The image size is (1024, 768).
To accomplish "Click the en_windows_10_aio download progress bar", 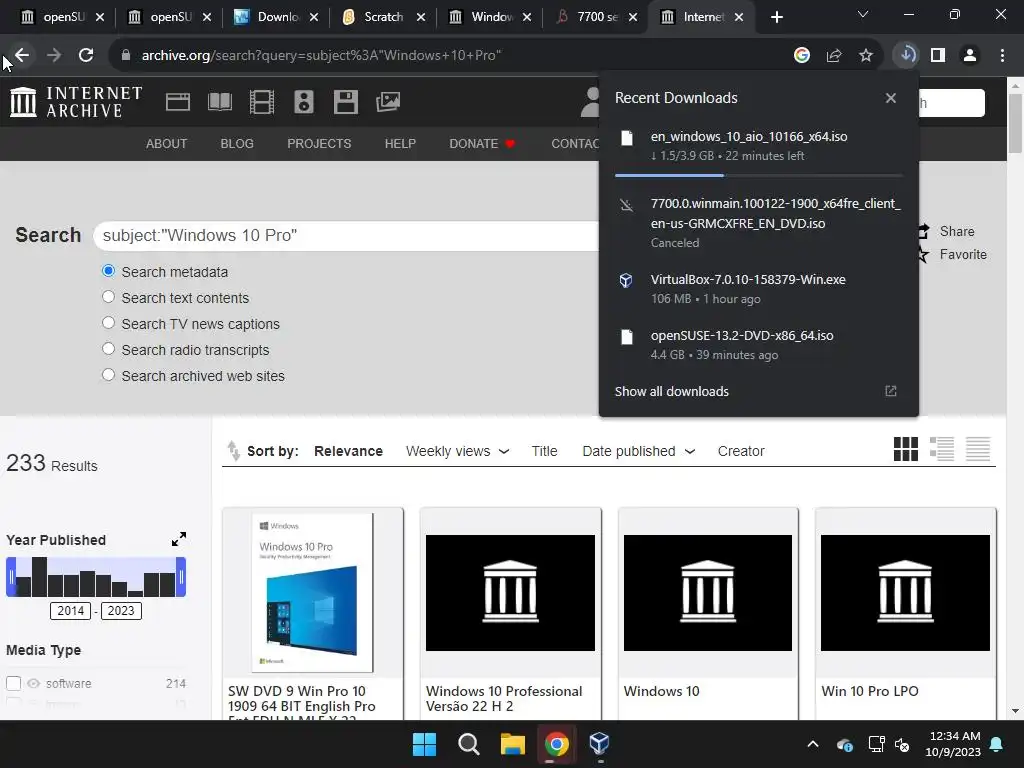I will [758, 176].
